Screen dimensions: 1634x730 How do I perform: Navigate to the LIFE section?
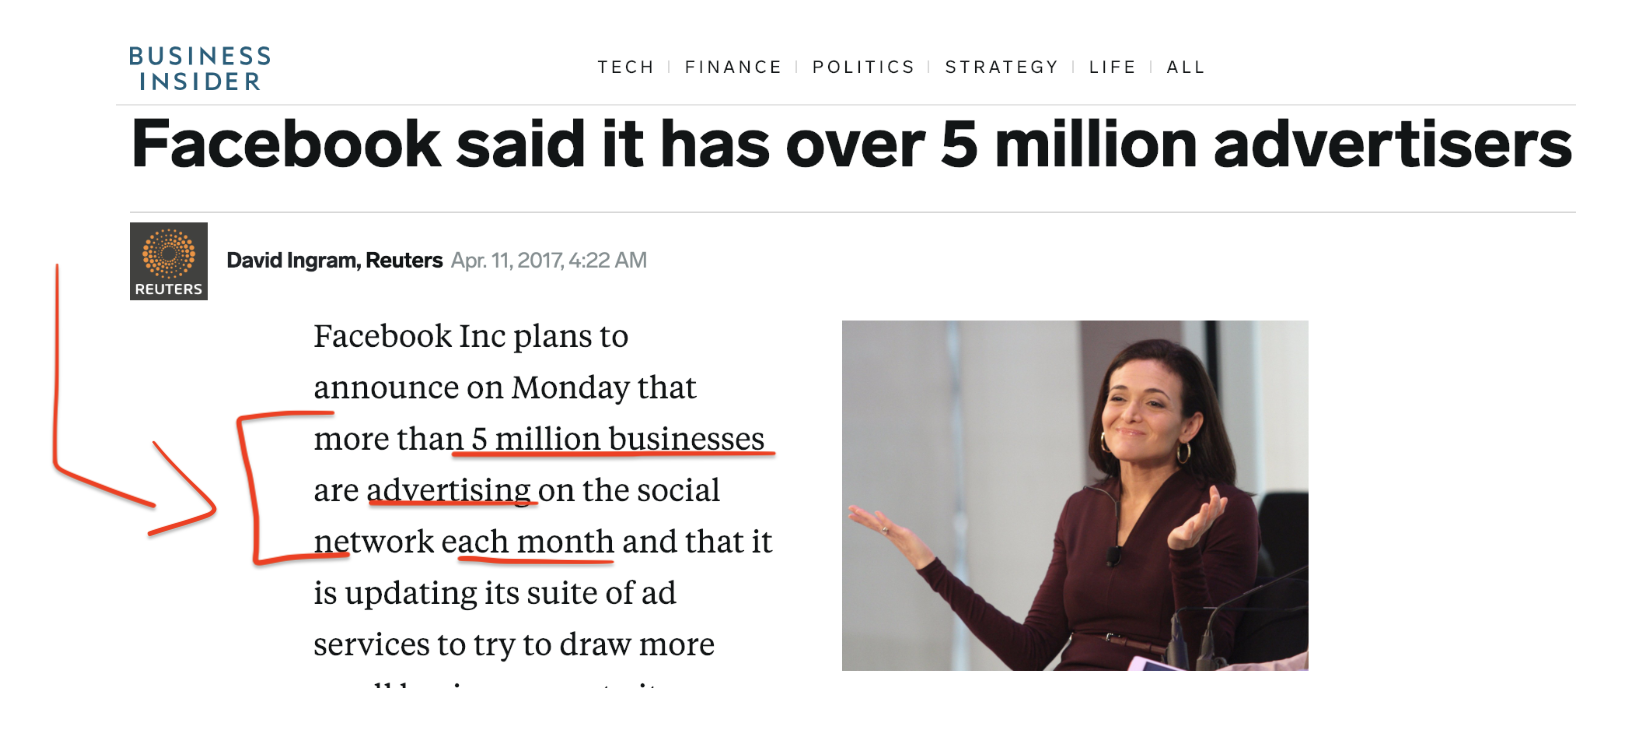tap(1112, 67)
